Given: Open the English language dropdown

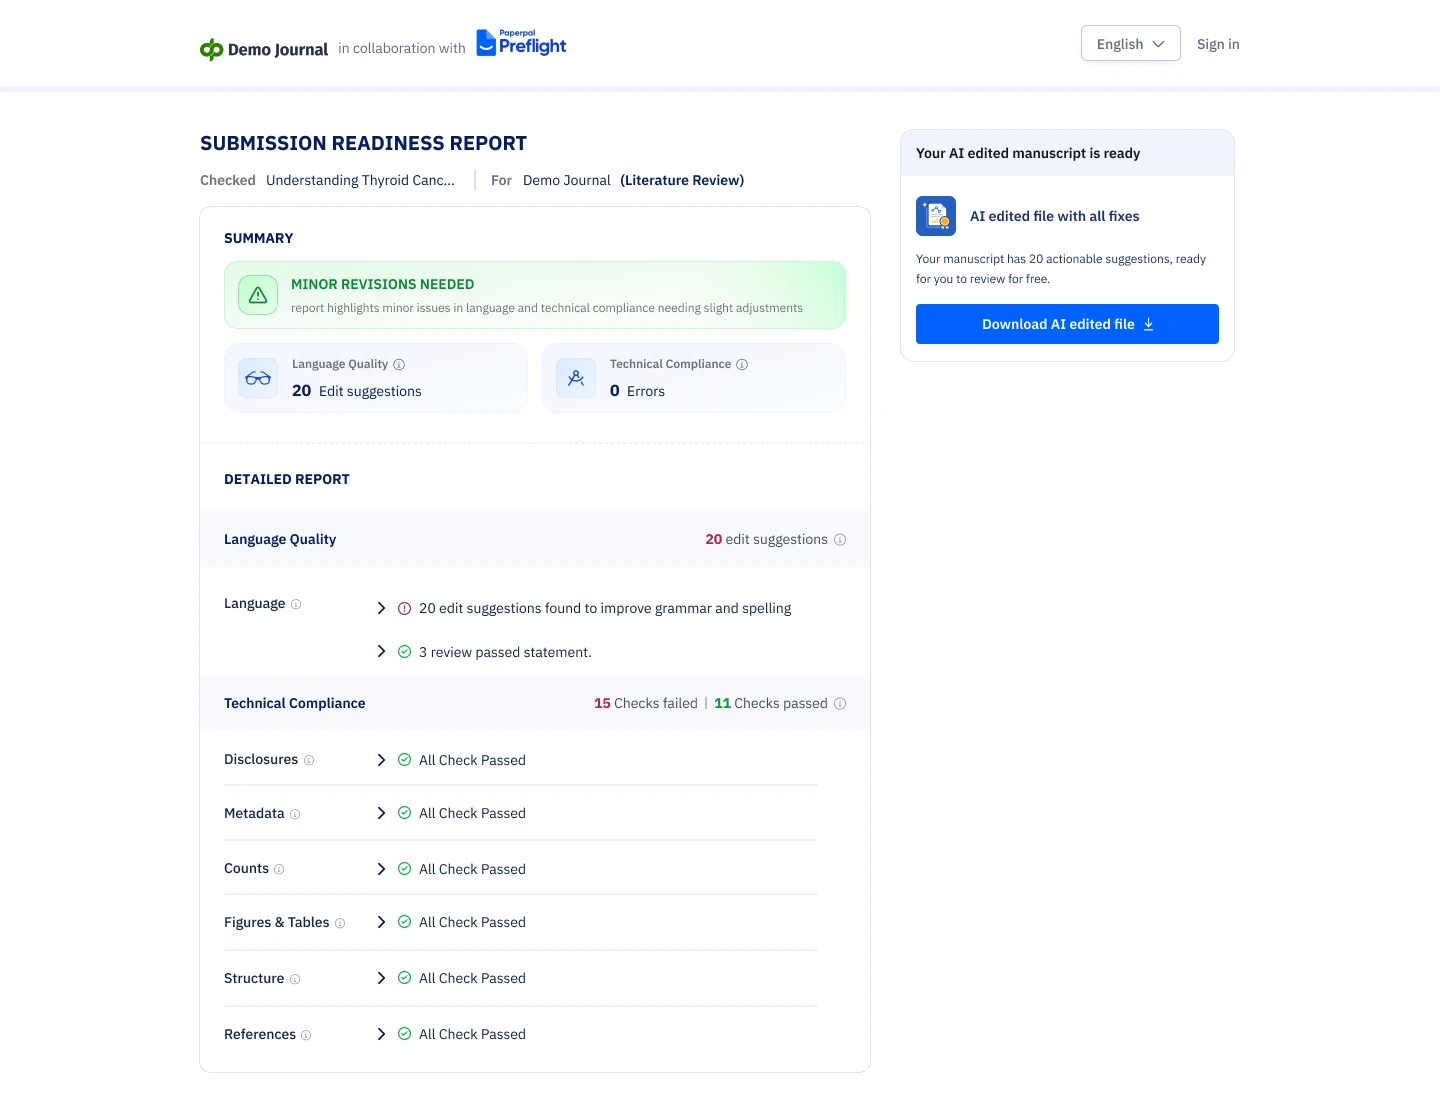Looking at the screenshot, I should coord(1131,43).
